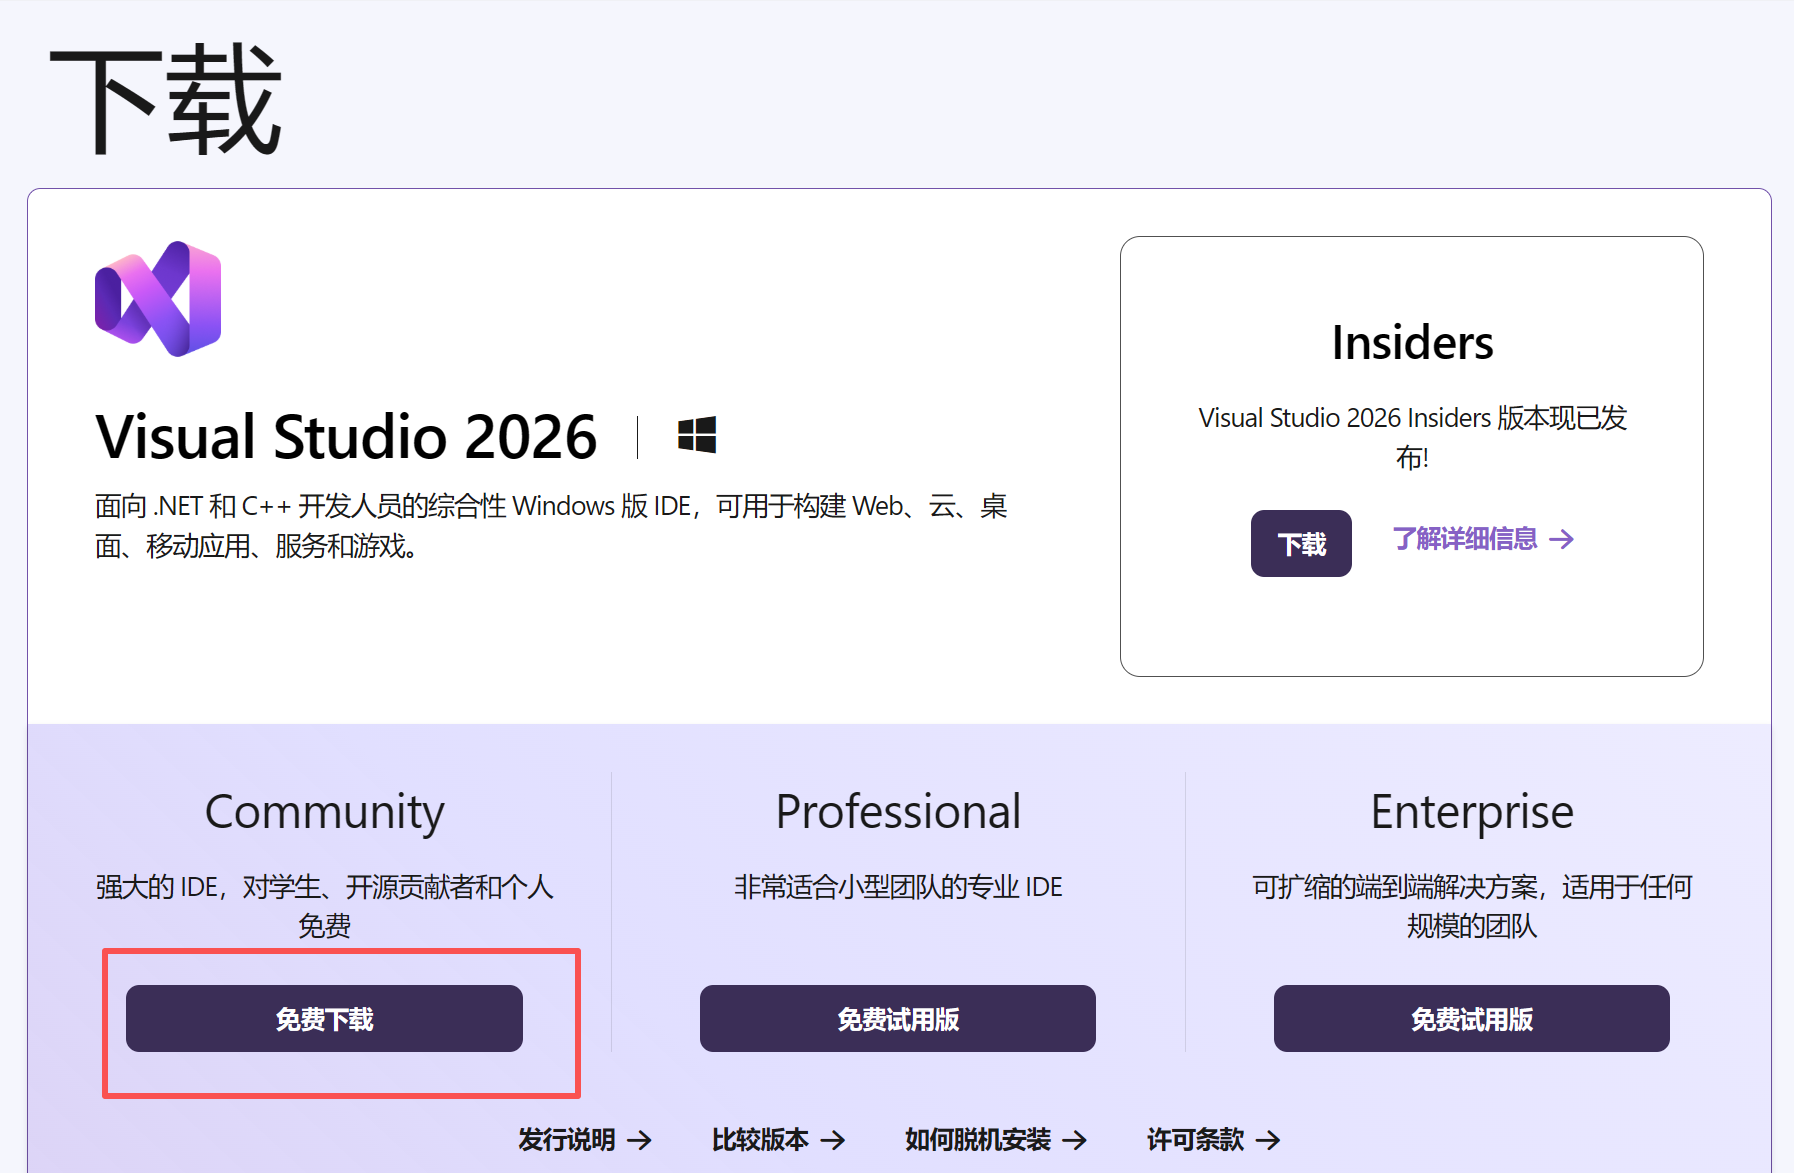The image size is (1794, 1173).
Task: Open the 许可条款 link
Action: click(x=1213, y=1139)
